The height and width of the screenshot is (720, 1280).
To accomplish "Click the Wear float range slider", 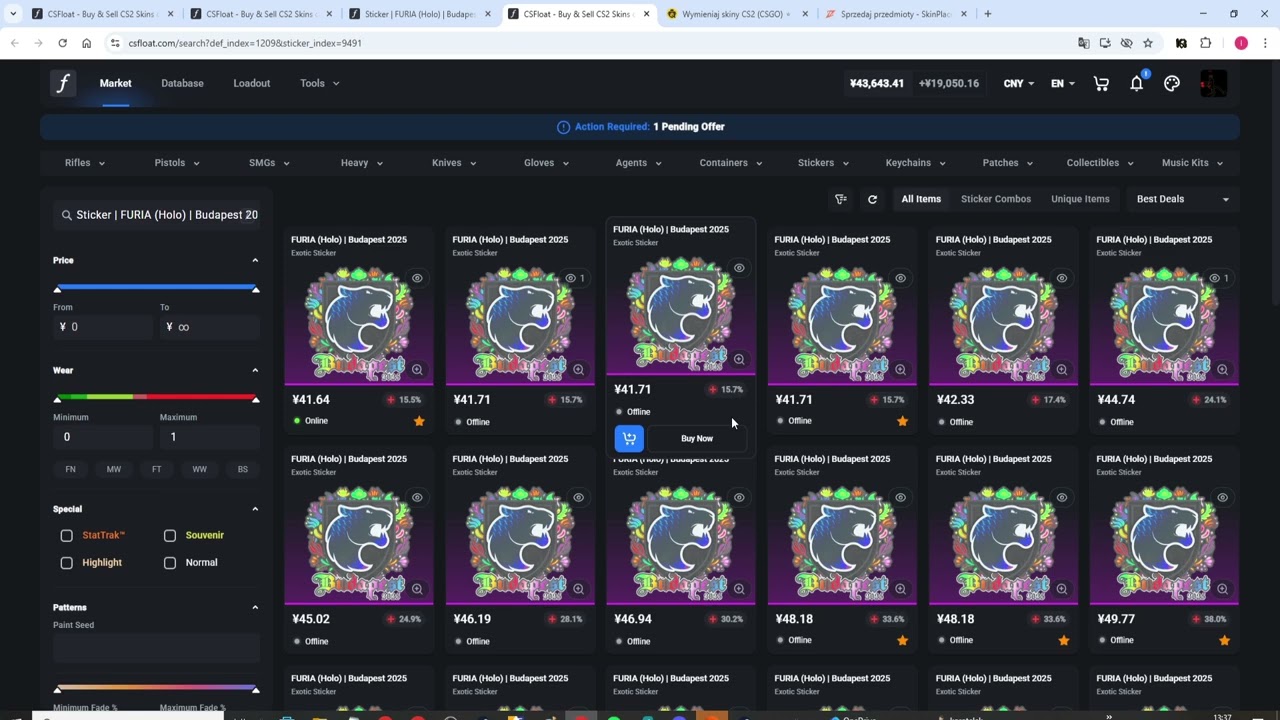I will click(x=156, y=398).
